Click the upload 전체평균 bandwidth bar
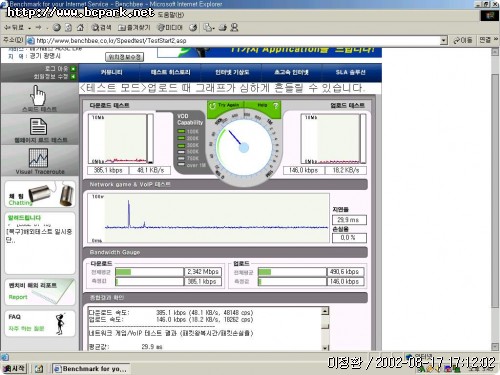Viewport: 500px width, 375px height. [292, 272]
